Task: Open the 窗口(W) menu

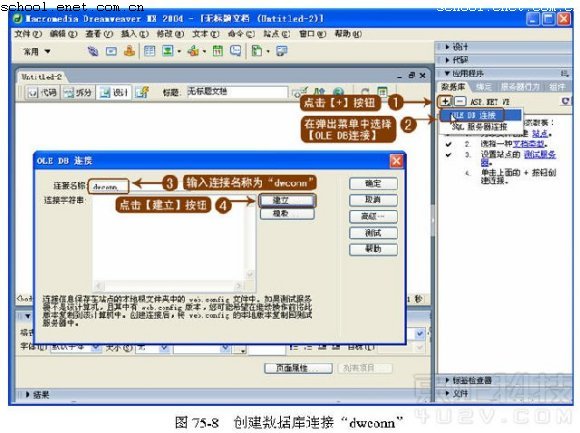Action: (x=313, y=34)
